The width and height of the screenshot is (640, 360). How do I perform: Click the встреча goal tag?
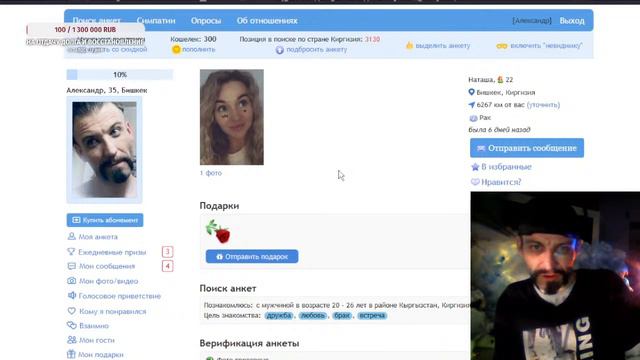372,316
